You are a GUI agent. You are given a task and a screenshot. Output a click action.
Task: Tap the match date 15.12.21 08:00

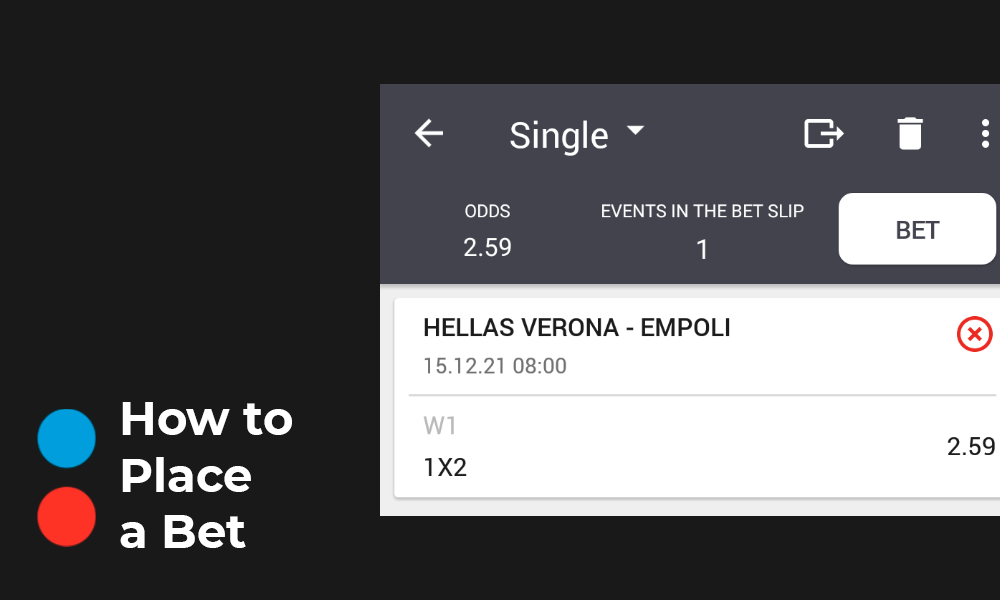tap(494, 366)
